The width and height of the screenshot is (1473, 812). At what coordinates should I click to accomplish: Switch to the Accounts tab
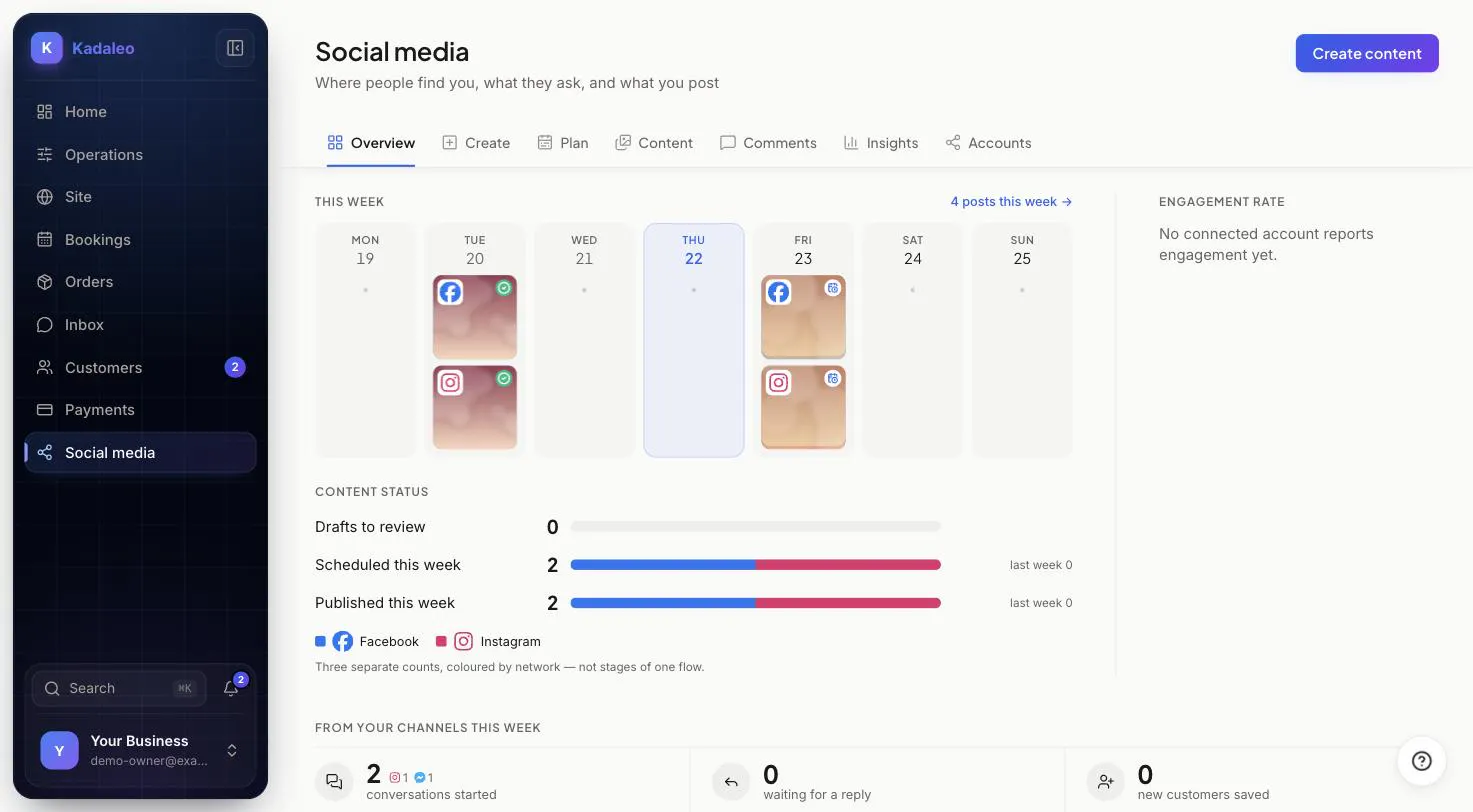[x=988, y=143]
